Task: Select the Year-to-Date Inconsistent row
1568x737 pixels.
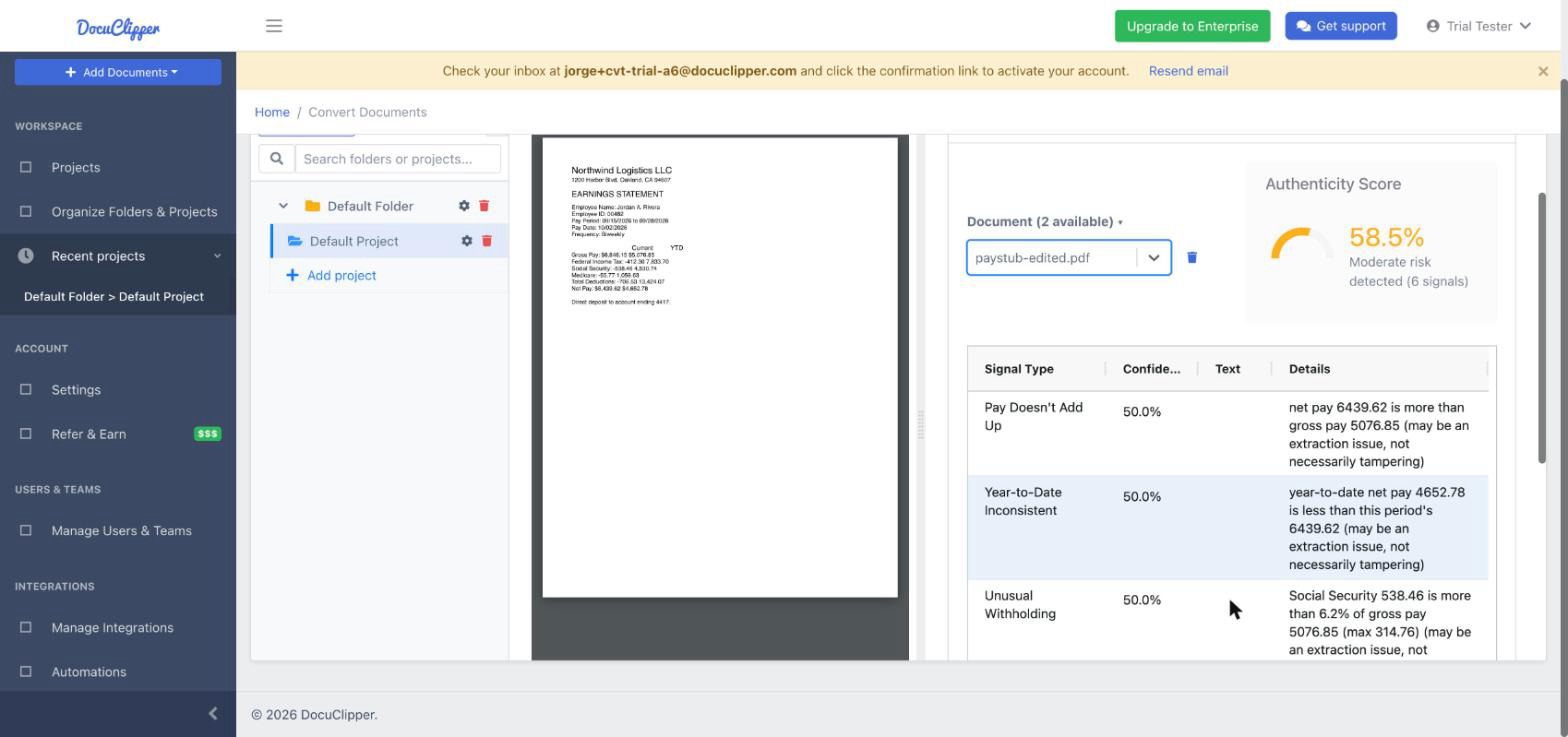Action: (x=1228, y=528)
